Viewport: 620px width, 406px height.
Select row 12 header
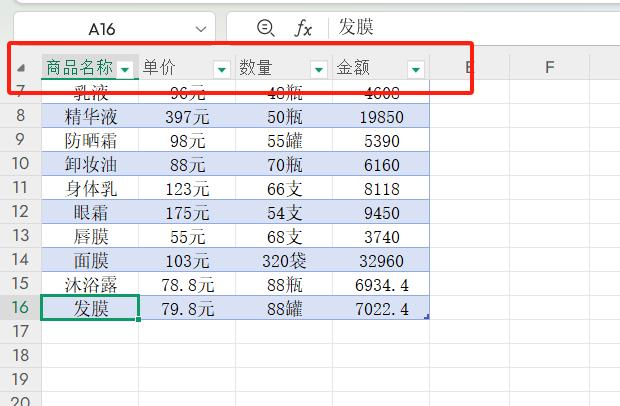(x=21, y=211)
